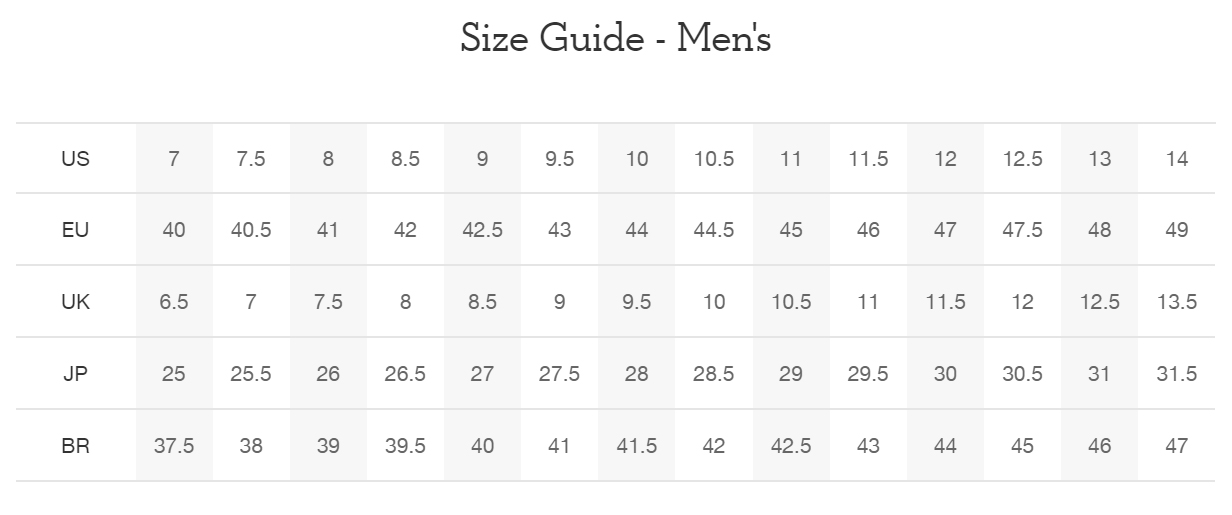The height and width of the screenshot is (515, 1232).
Task: Click US size 10.5 cell
Action: (x=714, y=158)
